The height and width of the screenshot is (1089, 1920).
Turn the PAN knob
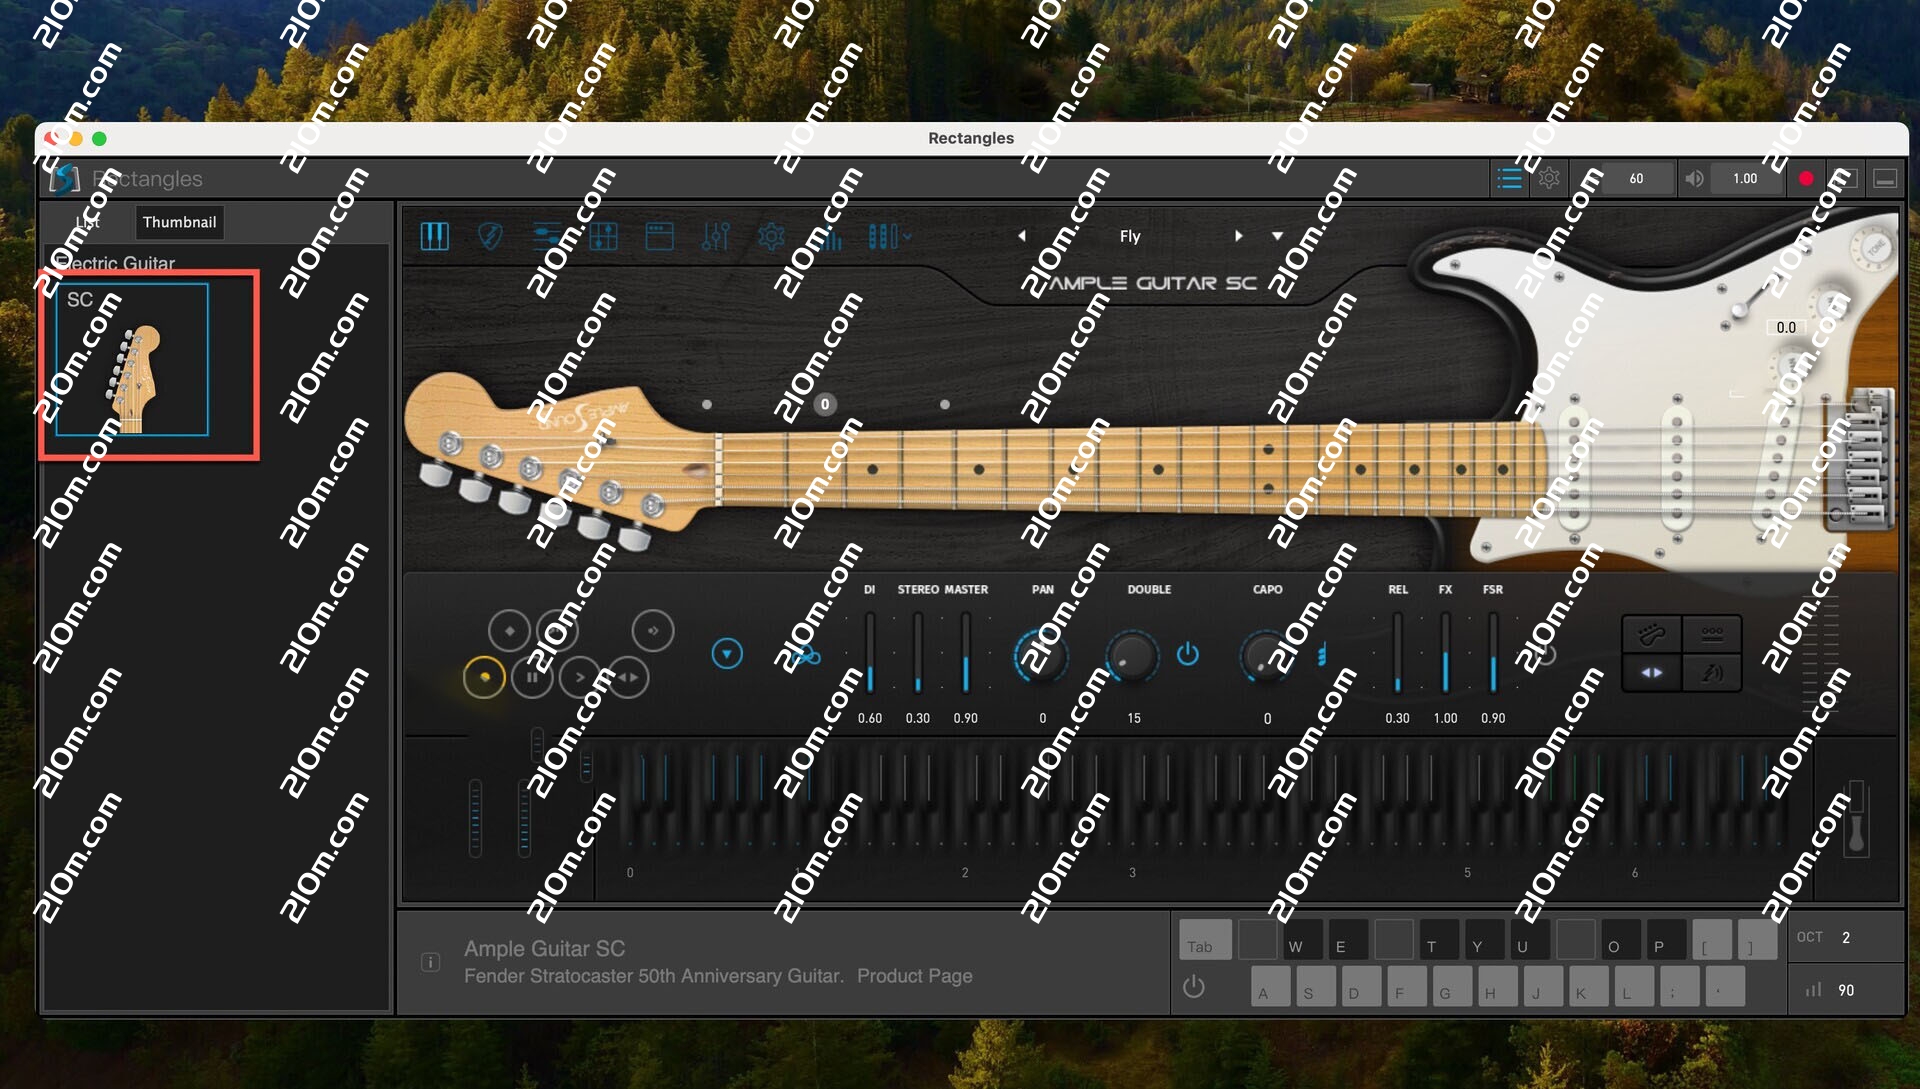coord(1041,657)
